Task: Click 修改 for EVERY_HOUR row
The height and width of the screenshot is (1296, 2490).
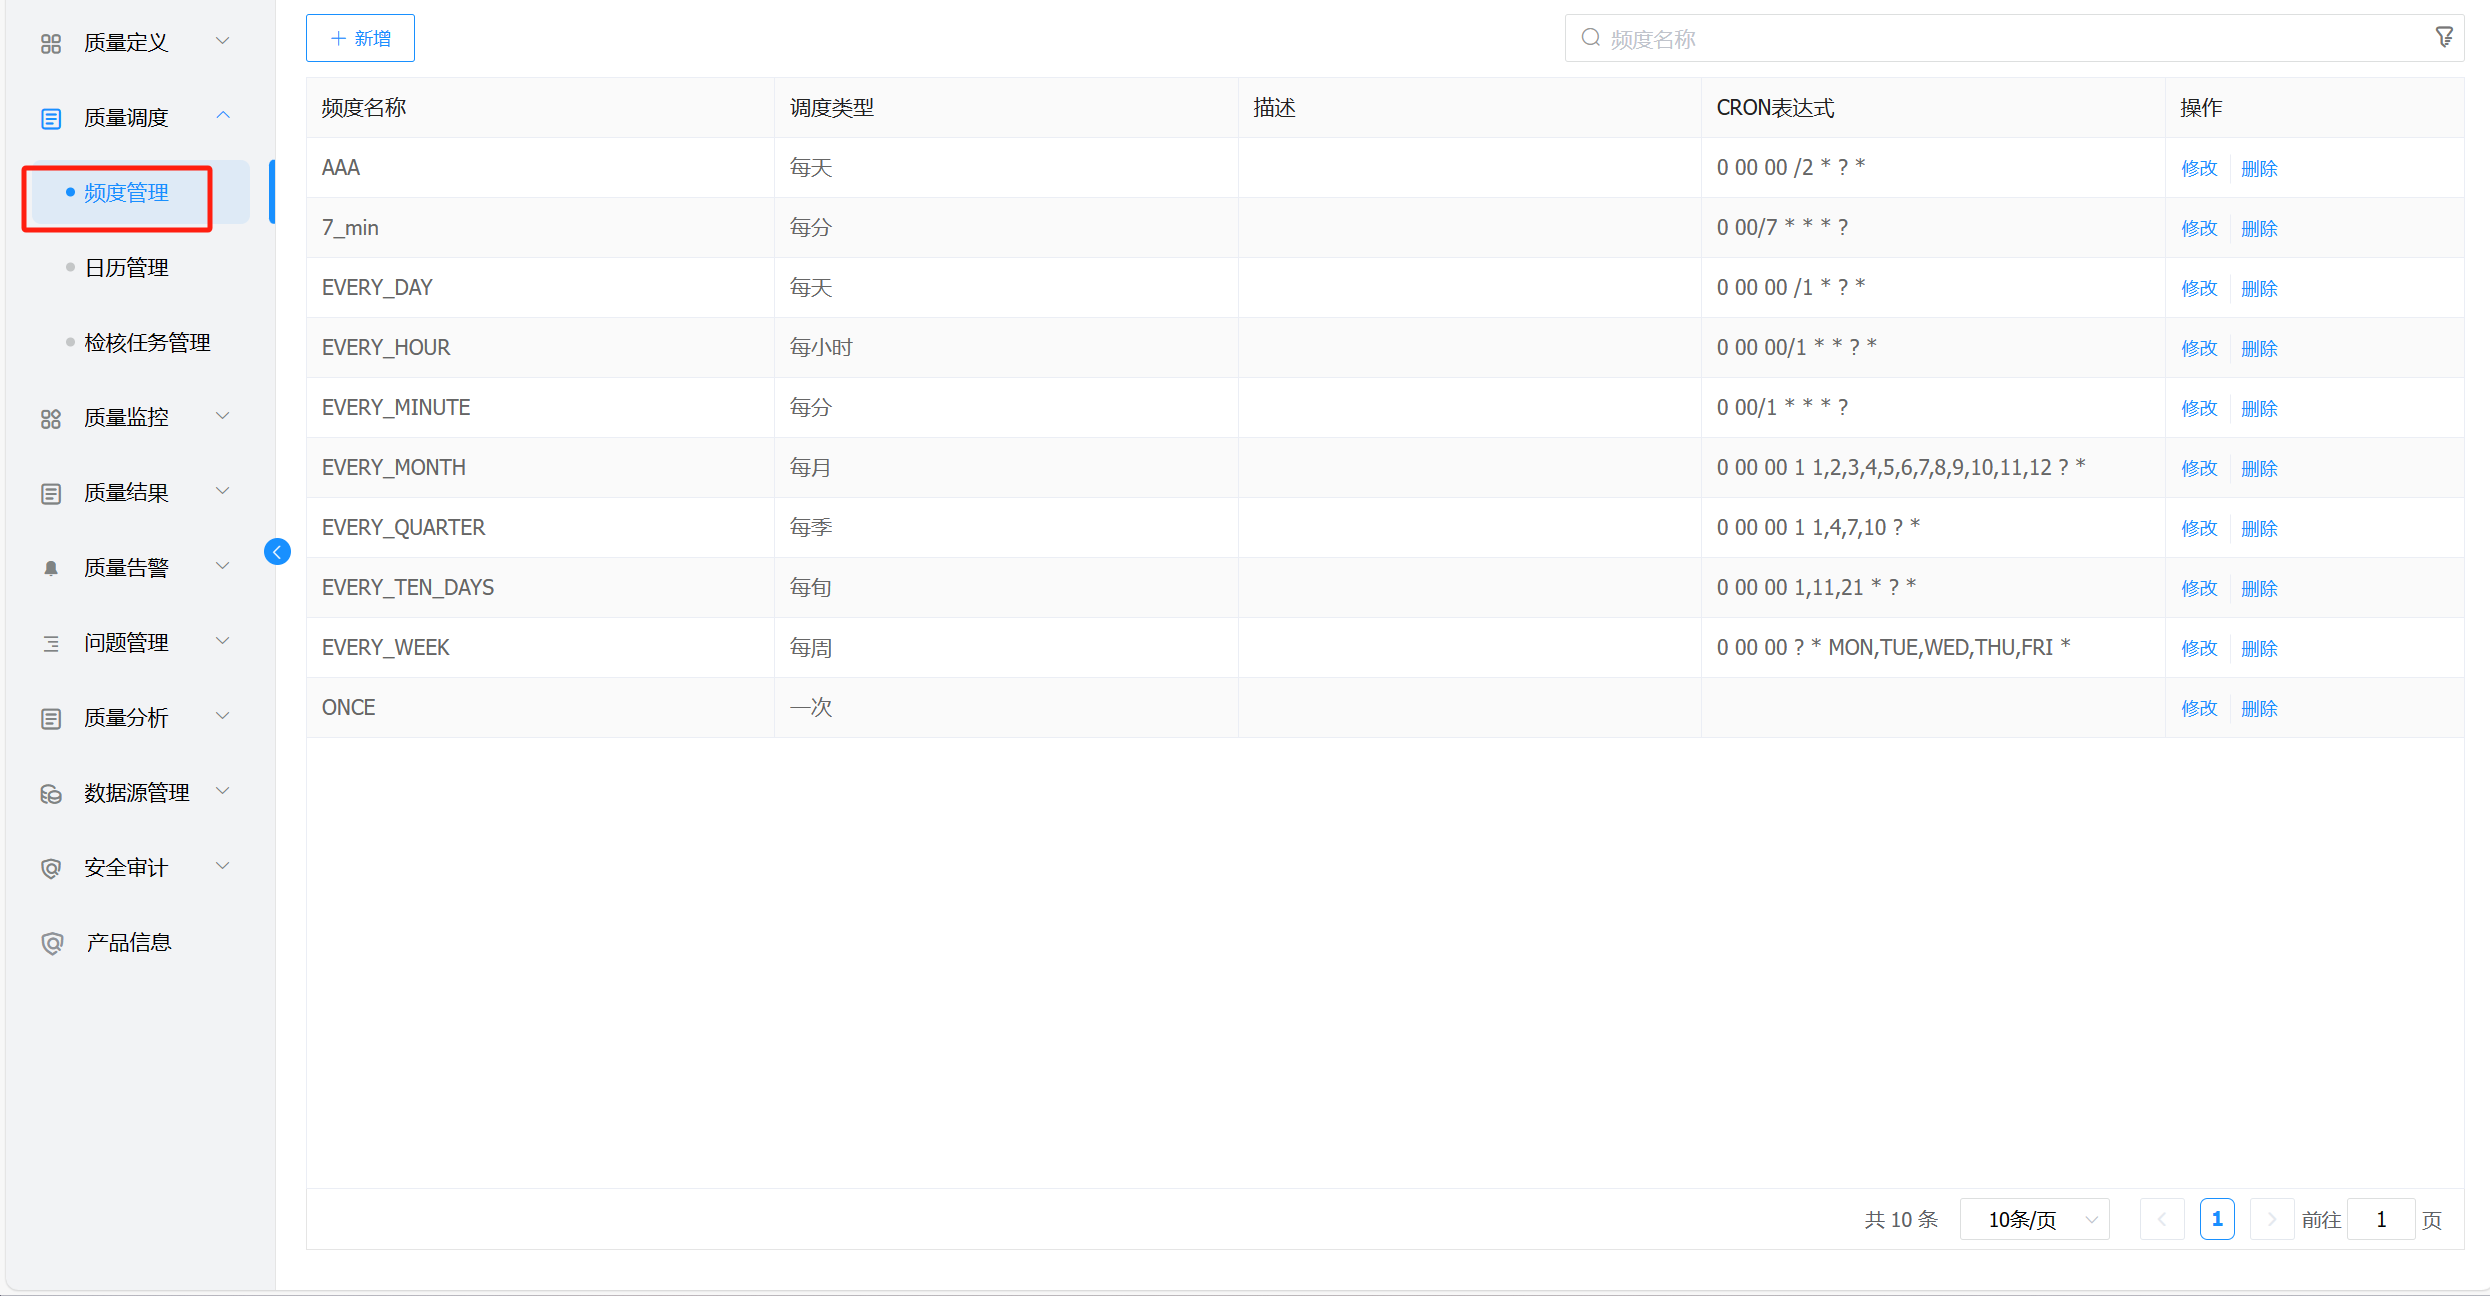Action: pos(2199,348)
